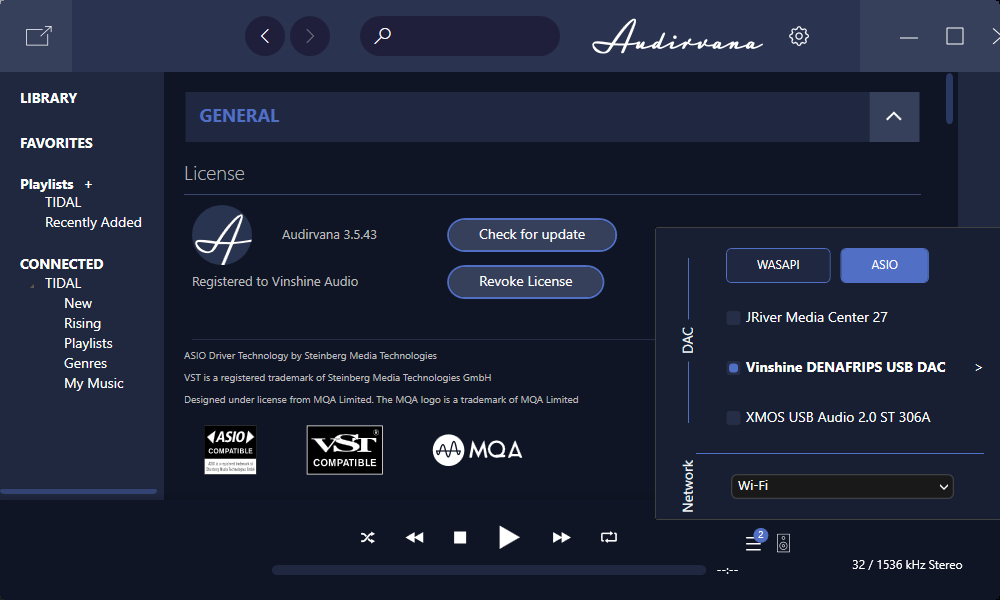Select XMOS USB Audio 2.0 ST 306A
The image size is (1000, 600).
point(828,418)
